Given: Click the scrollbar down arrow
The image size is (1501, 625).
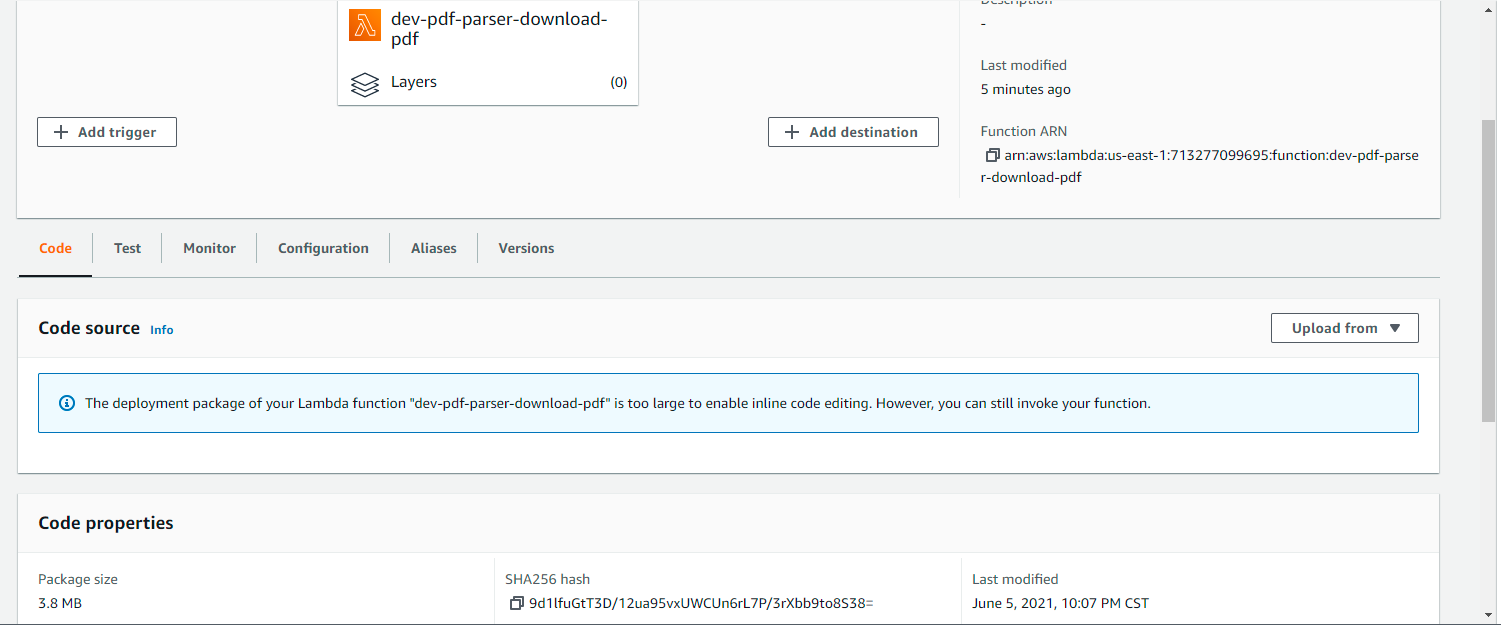Looking at the screenshot, I should point(1490,615).
